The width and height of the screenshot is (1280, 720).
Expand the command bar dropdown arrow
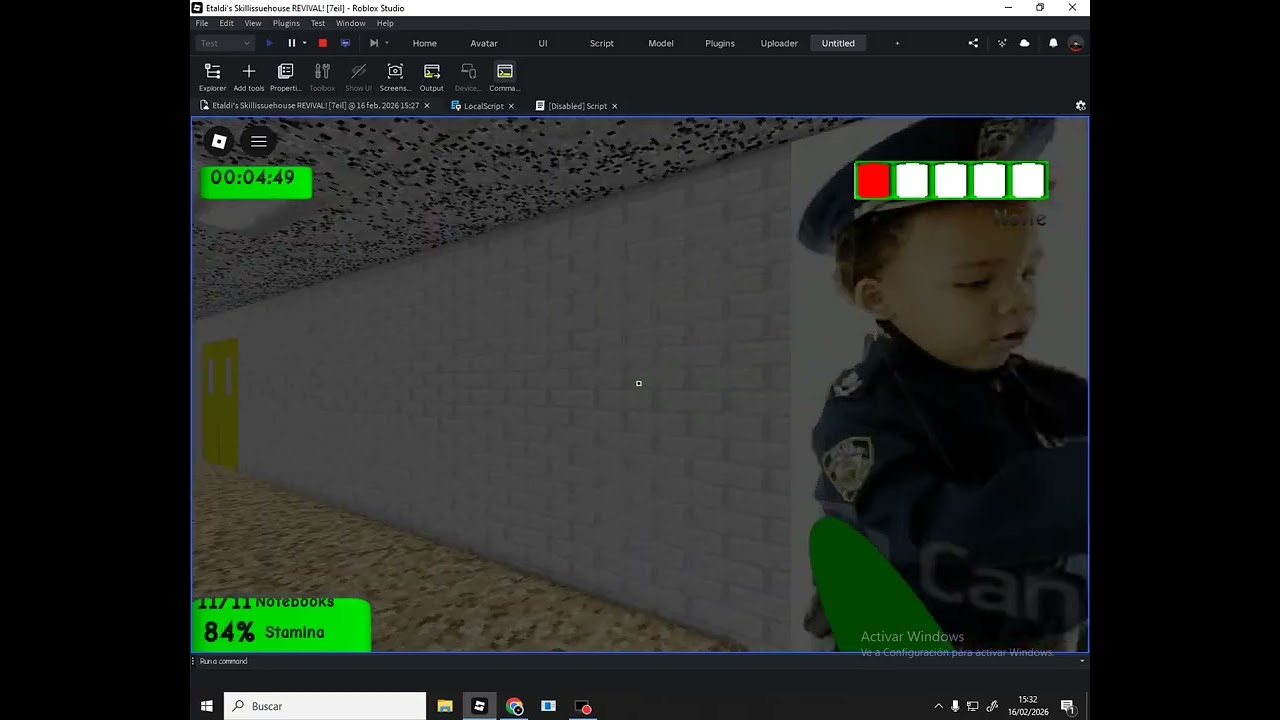click(x=1082, y=661)
